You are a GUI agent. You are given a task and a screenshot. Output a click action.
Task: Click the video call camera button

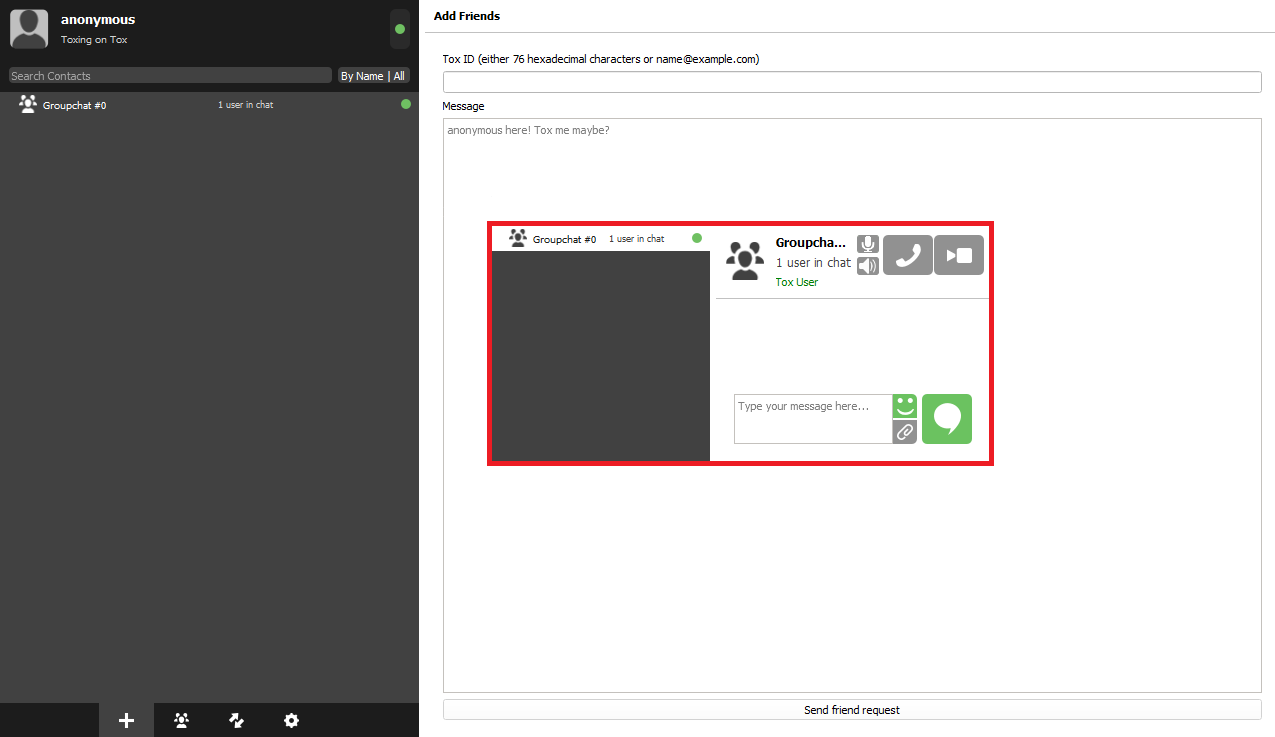pos(959,255)
